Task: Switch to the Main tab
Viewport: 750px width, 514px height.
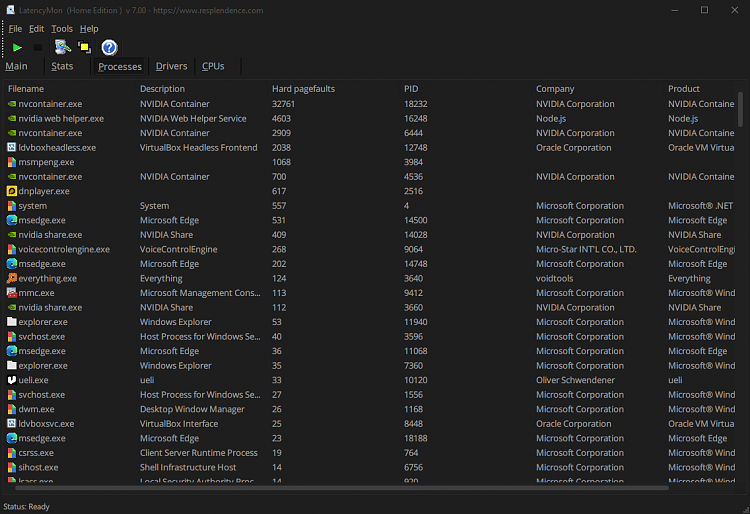Action: pyautogui.click(x=16, y=66)
